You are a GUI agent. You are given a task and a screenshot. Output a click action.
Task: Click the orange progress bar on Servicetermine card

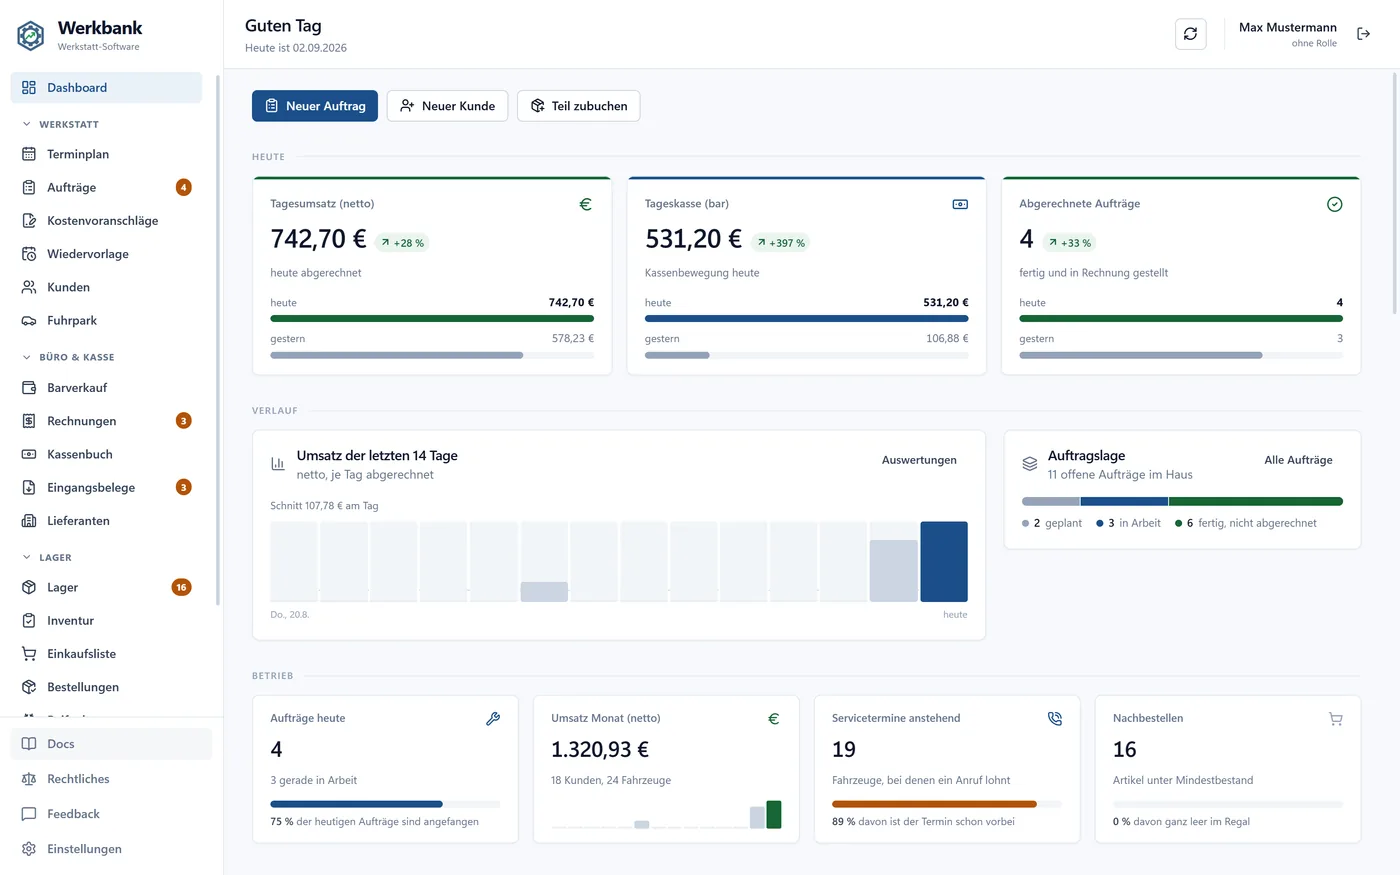tap(934, 804)
